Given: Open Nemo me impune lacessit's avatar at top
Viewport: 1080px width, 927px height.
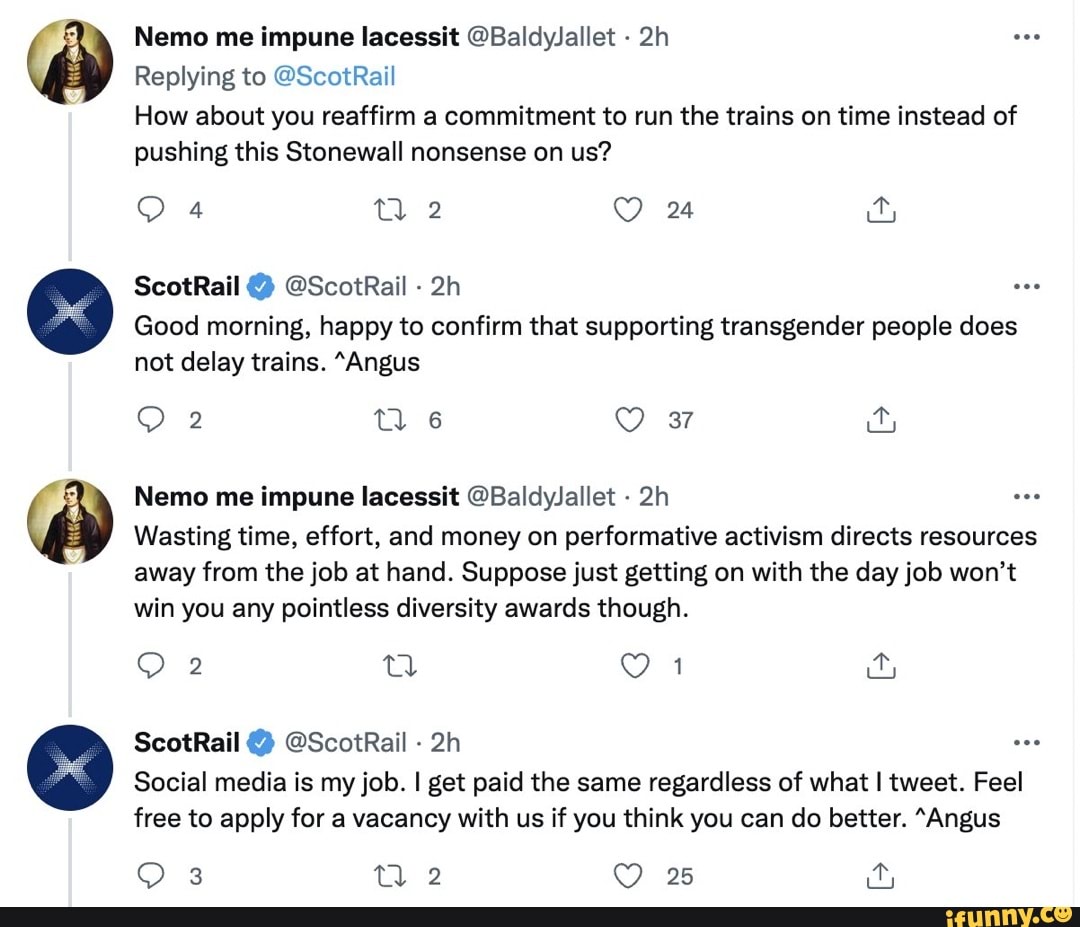Looking at the screenshot, I should (x=70, y=62).
